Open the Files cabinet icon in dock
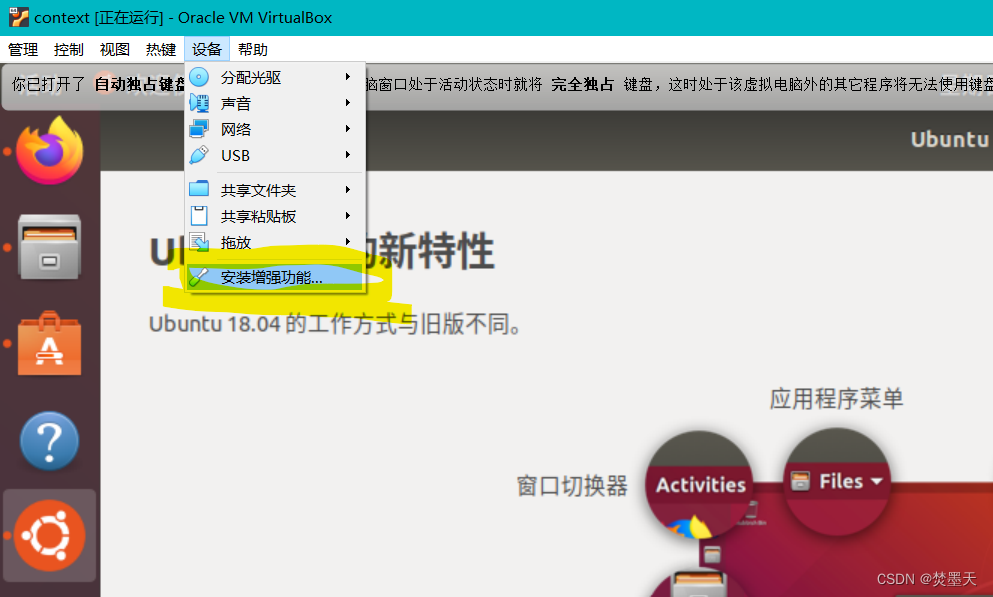This screenshot has width=993, height=597. tap(49, 247)
